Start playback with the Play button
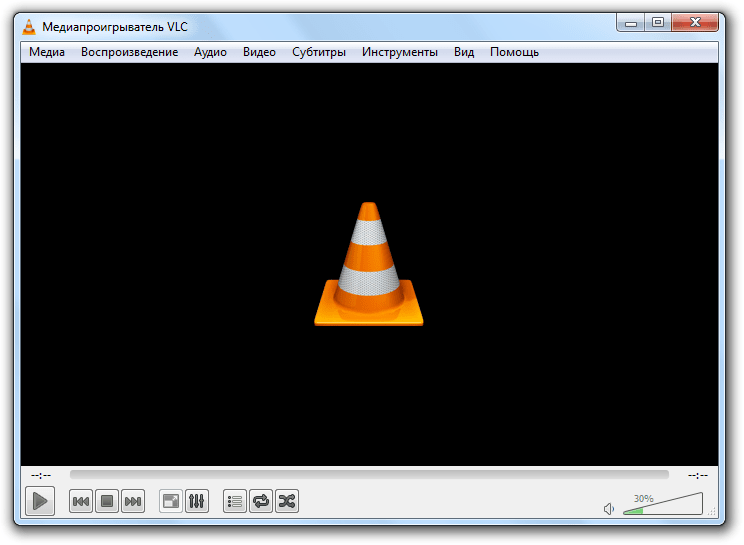 click(x=40, y=501)
